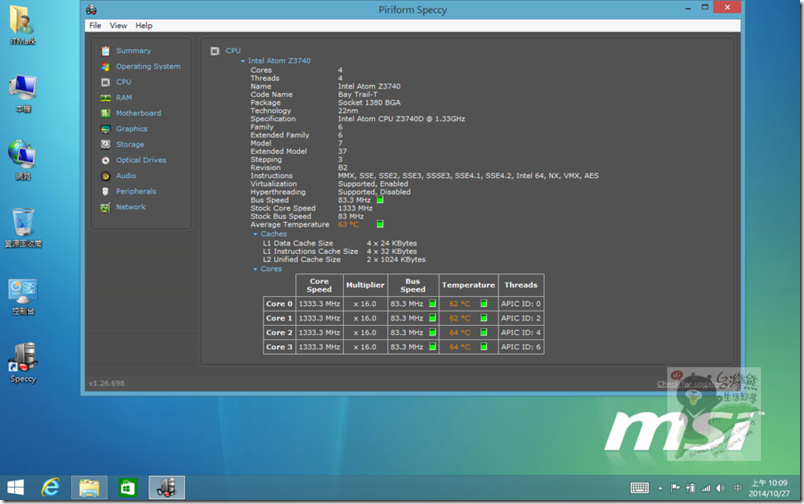Click the L2 Unified Cache Size row

pyautogui.click(x=344, y=260)
